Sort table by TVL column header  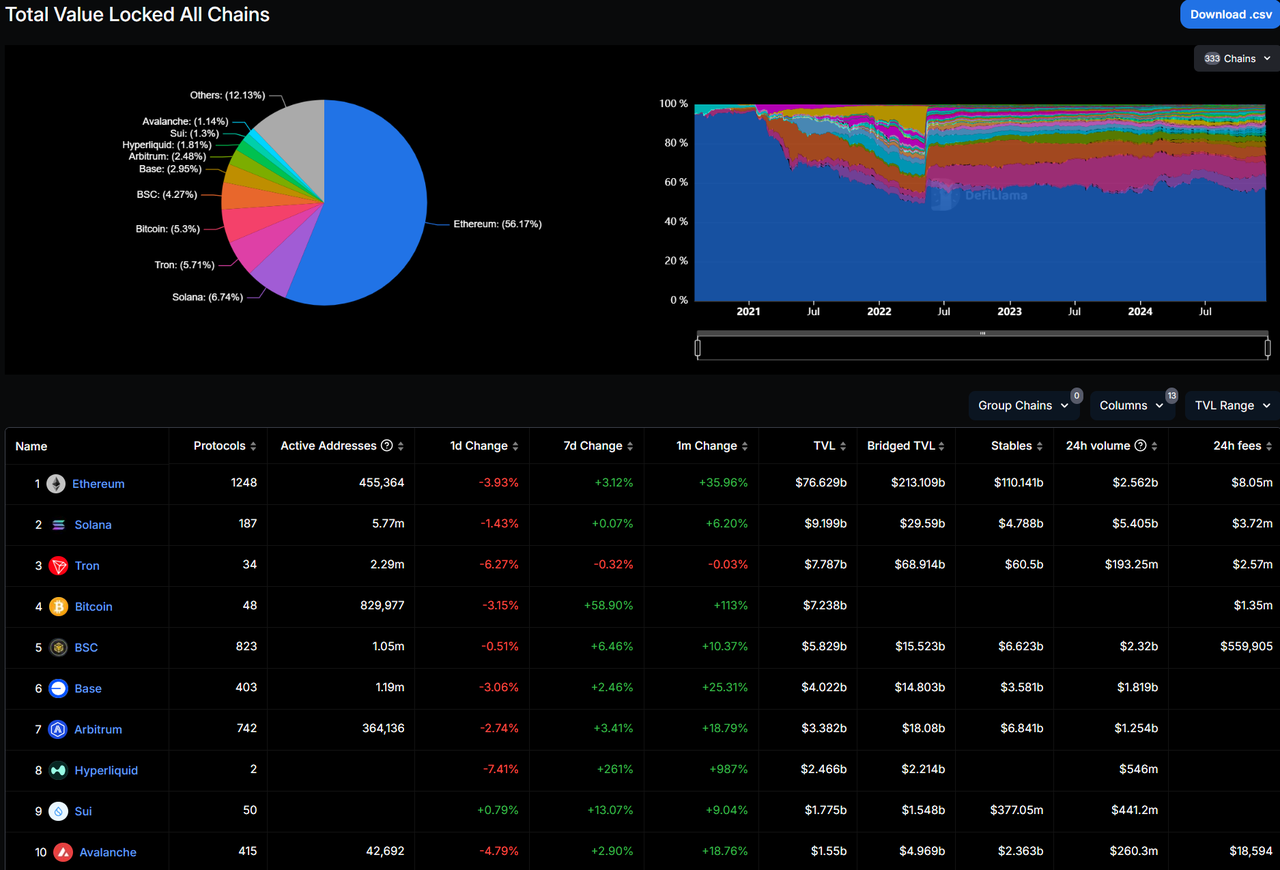pos(828,446)
